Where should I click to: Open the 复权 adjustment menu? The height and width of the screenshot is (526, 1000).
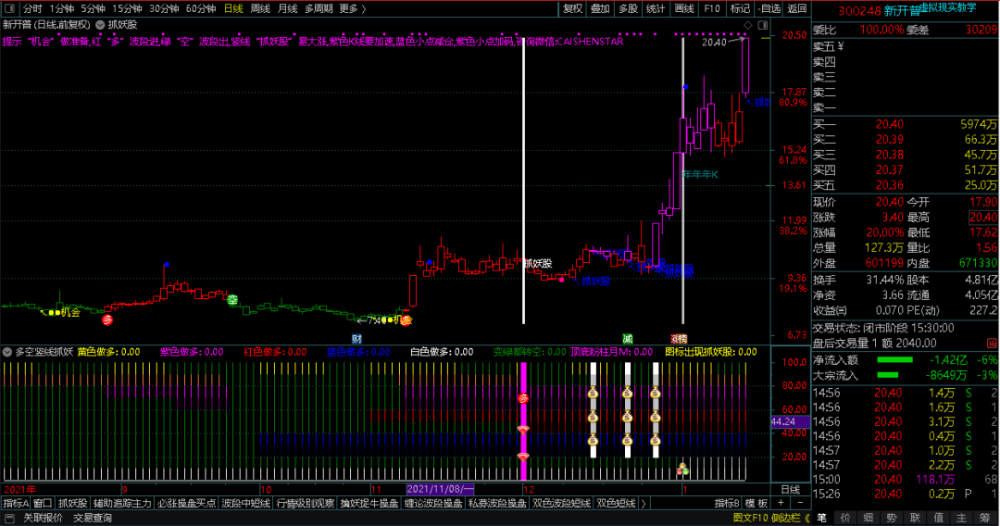point(572,8)
